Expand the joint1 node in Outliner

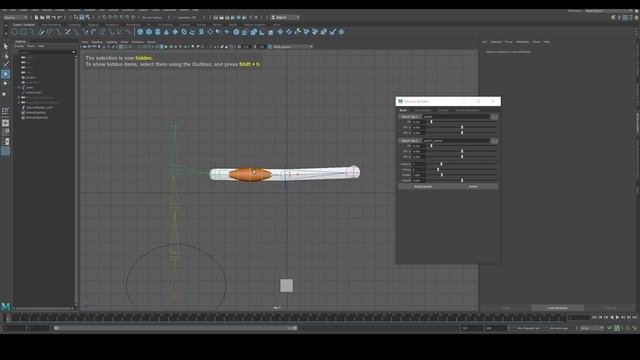(19, 87)
